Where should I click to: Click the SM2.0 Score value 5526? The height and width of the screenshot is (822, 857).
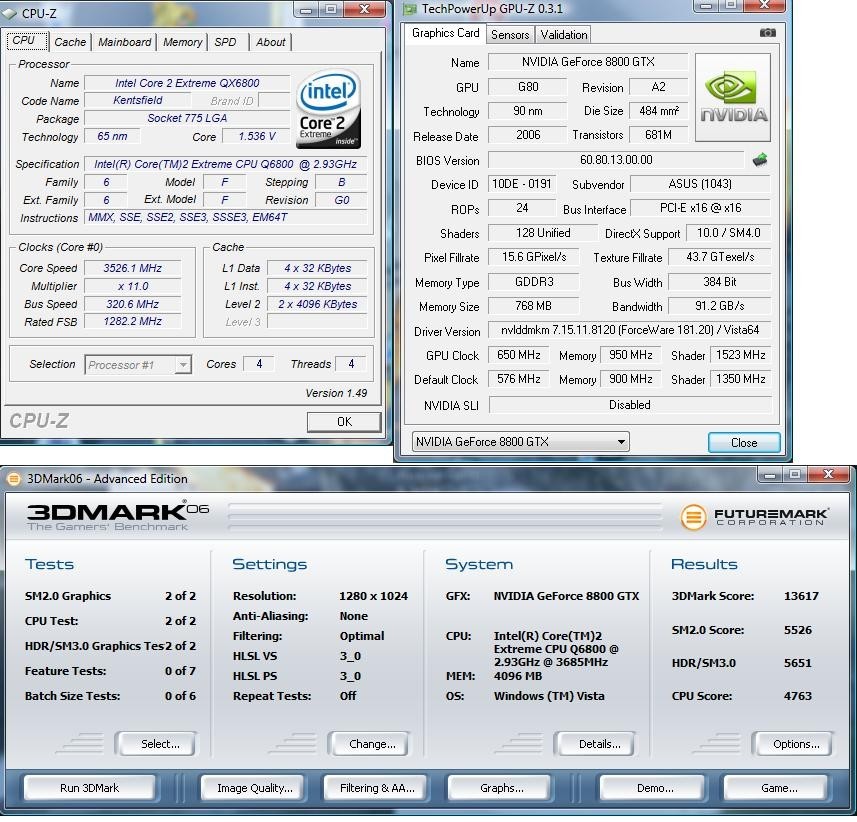(797, 630)
